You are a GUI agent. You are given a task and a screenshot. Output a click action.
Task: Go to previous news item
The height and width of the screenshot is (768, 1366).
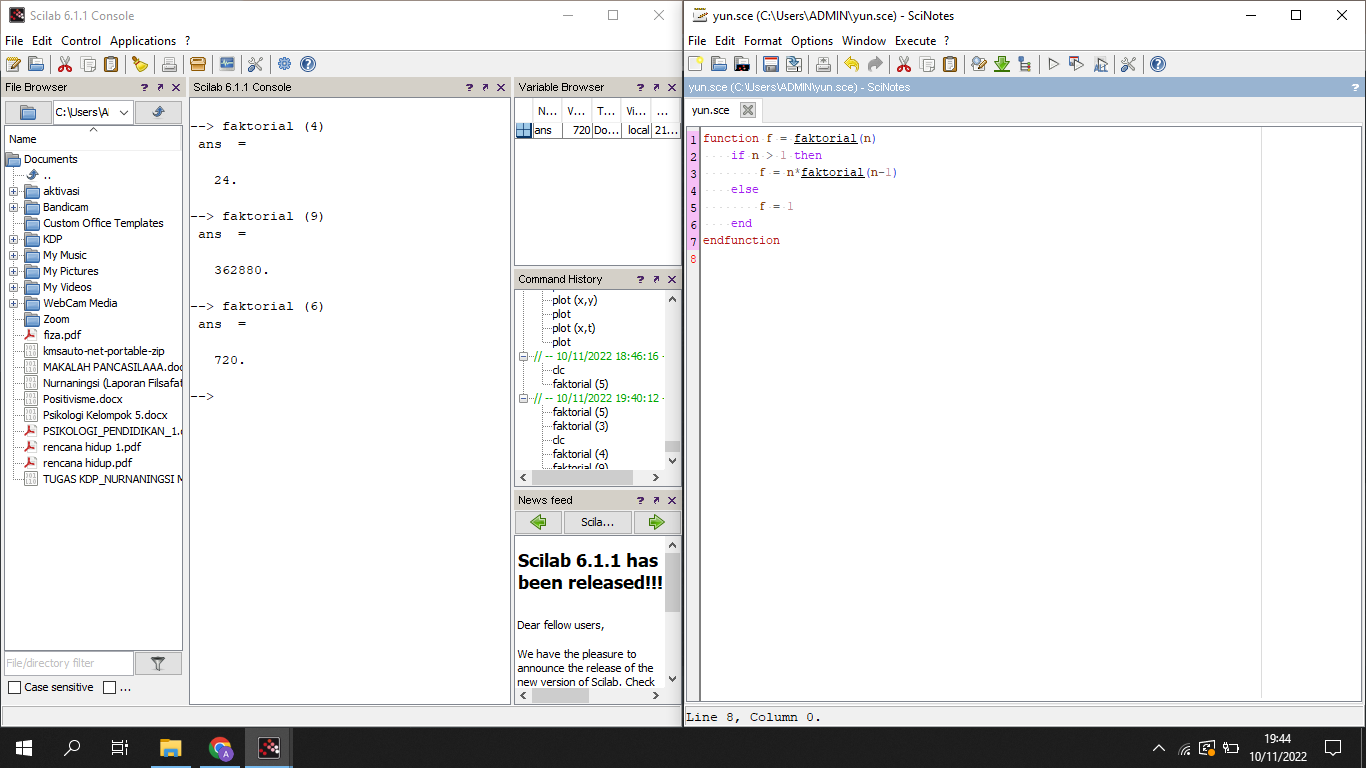tap(538, 522)
